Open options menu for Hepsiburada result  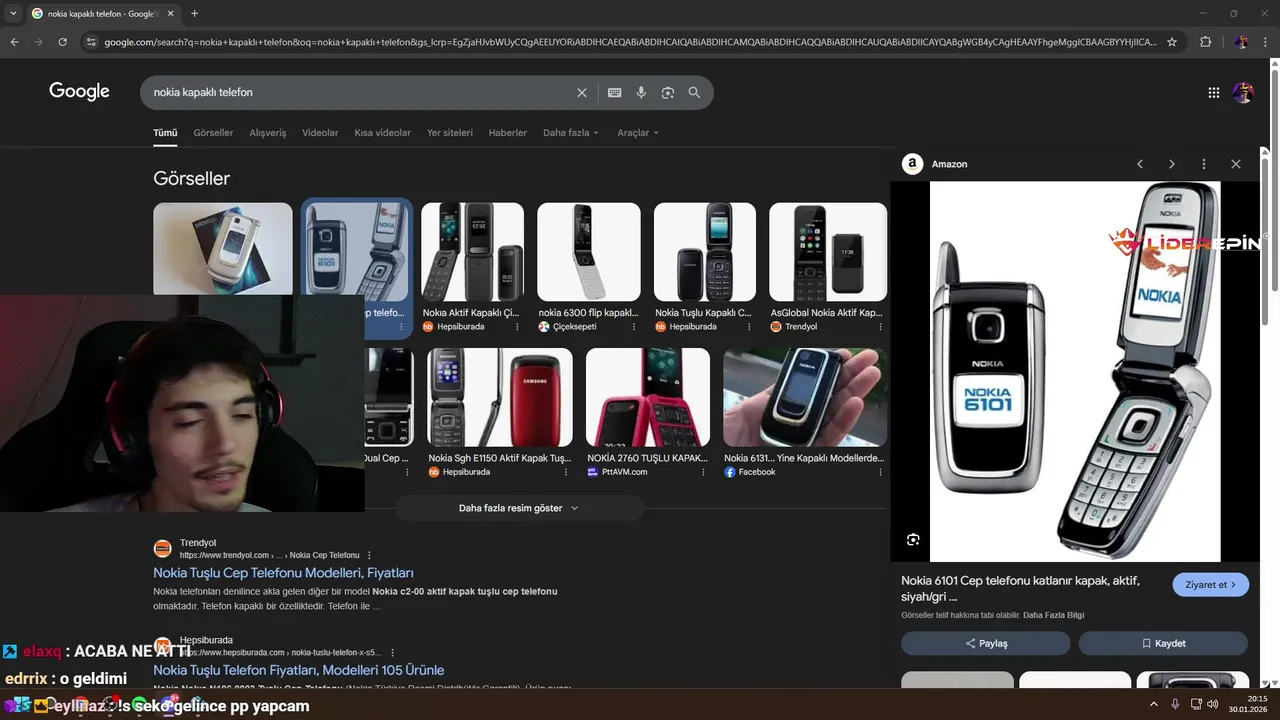[392, 652]
